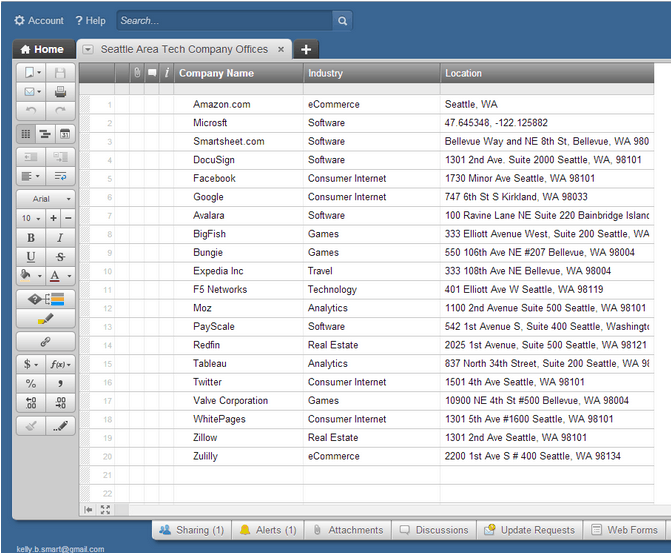
Task: Toggle underline formatting
Action: click(31, 256)
